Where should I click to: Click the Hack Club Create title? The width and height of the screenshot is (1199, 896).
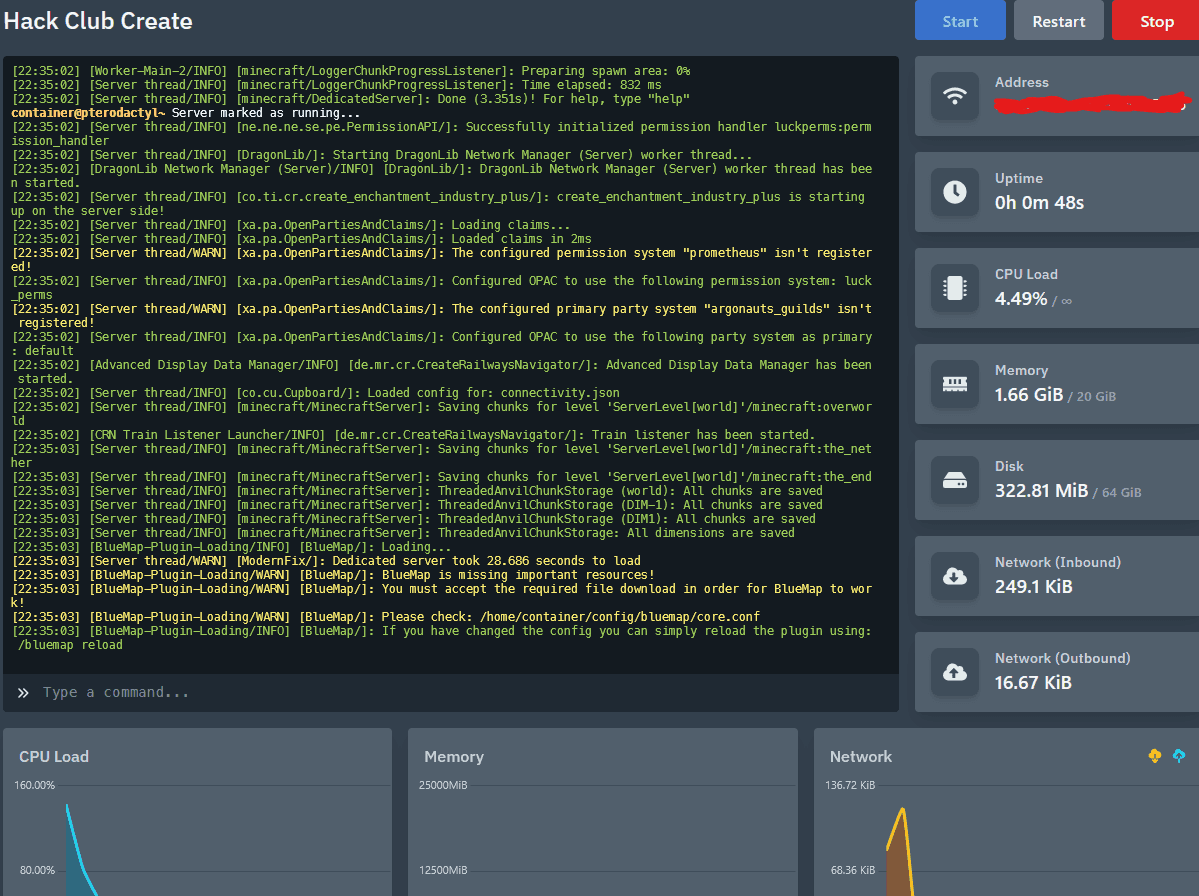(x=98, y=21)
